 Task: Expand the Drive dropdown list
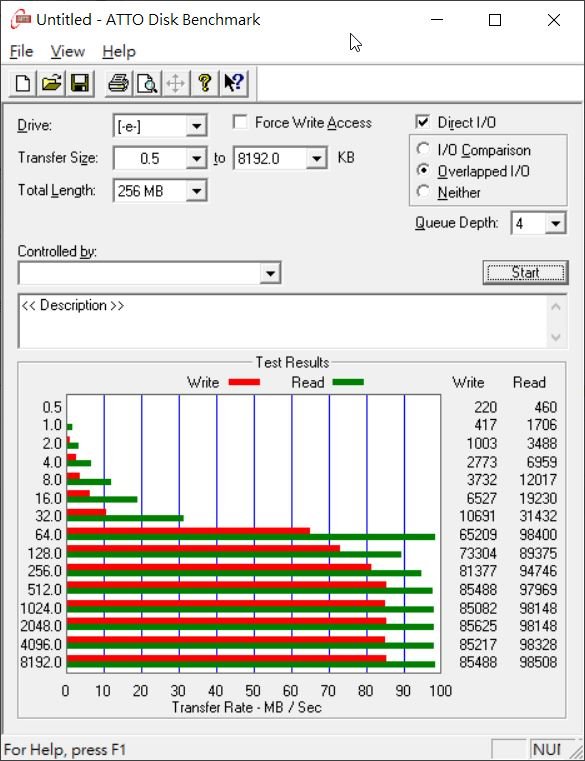[x=196, y=126]
